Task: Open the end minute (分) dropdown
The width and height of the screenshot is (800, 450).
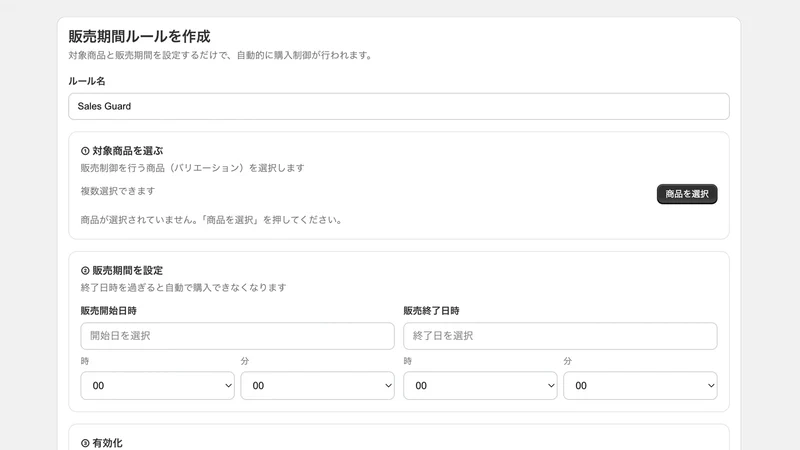Action: pos(640,386)
